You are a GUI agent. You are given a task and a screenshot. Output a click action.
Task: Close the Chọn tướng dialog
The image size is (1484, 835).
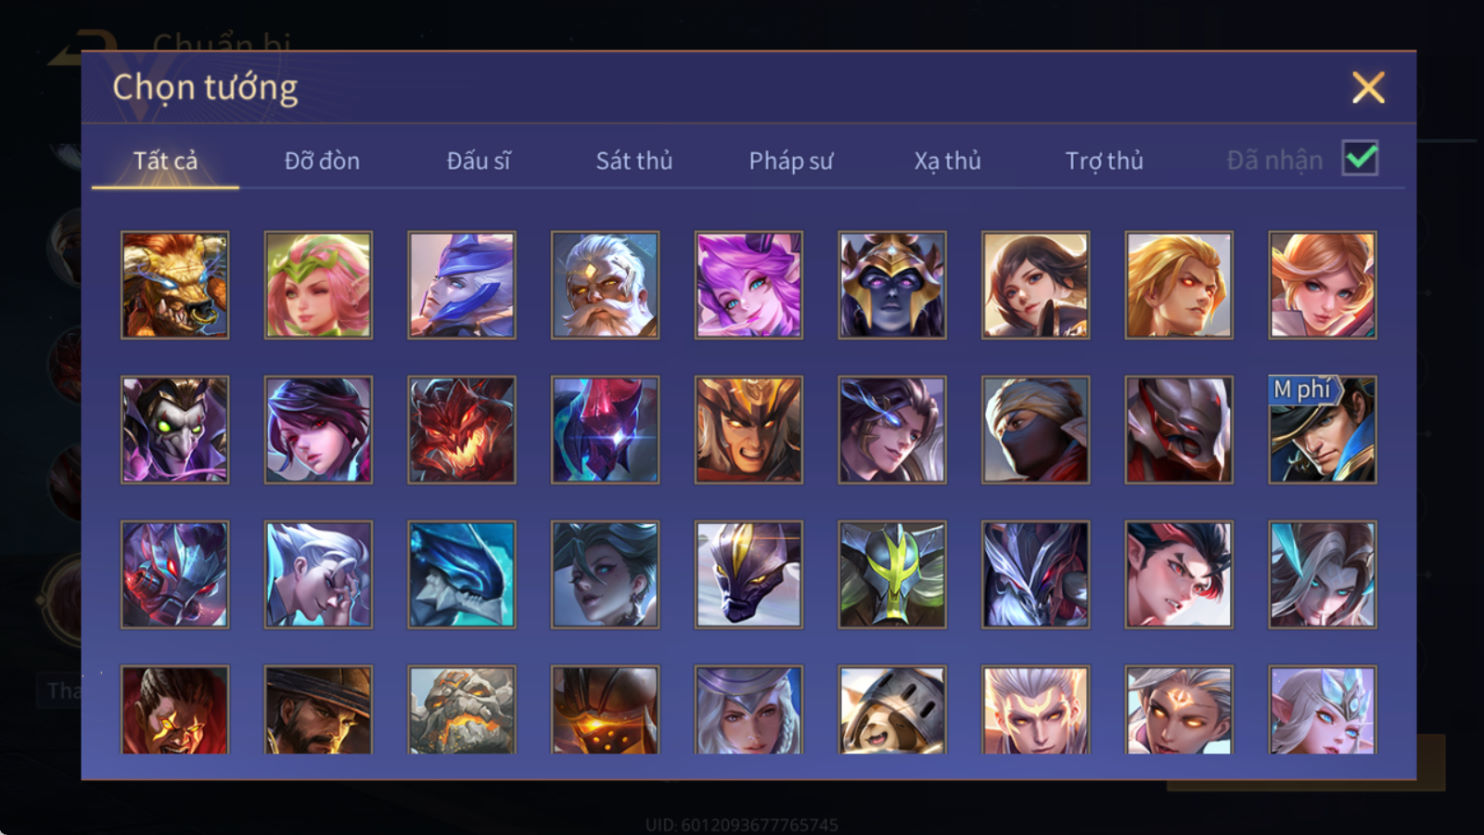[x=1368, y=88]
